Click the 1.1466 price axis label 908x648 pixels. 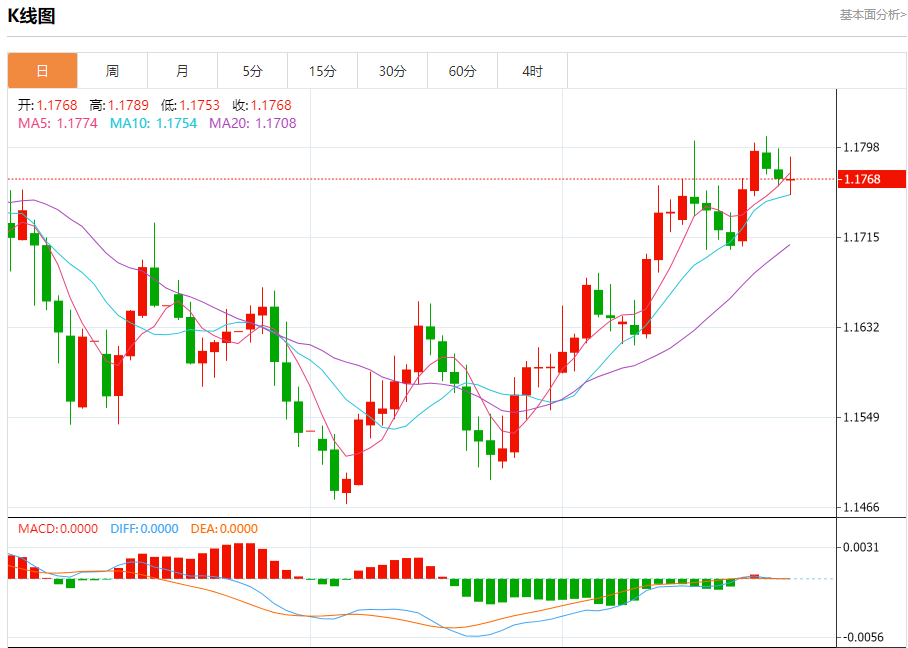tap(861, 507)
